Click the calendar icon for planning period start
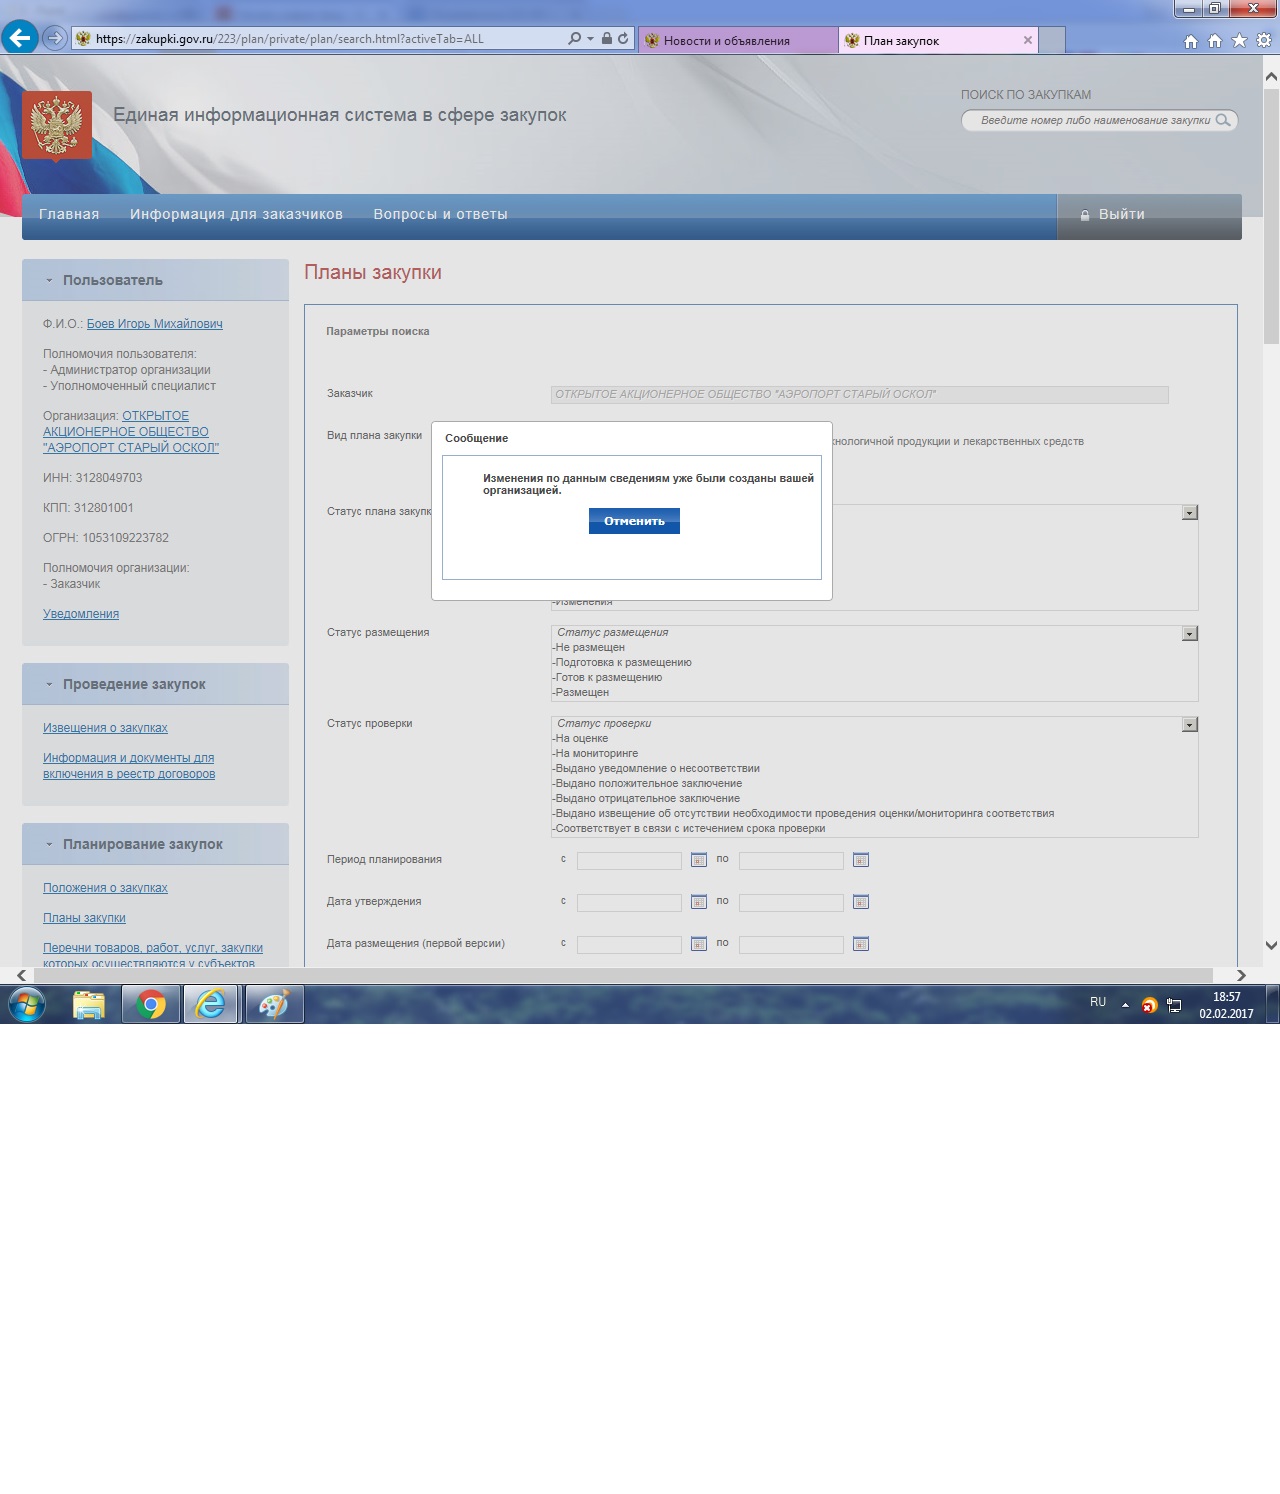This screenshot has height=1494, width=1280. pyautogui.click(x=699, y=860)
